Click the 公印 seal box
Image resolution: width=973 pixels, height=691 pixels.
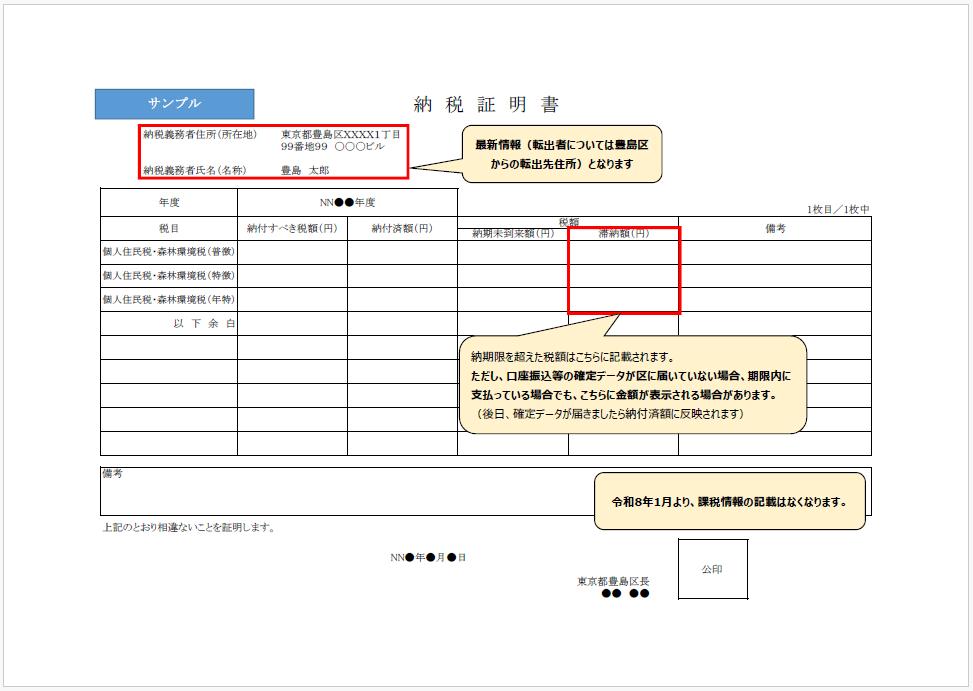712,569
